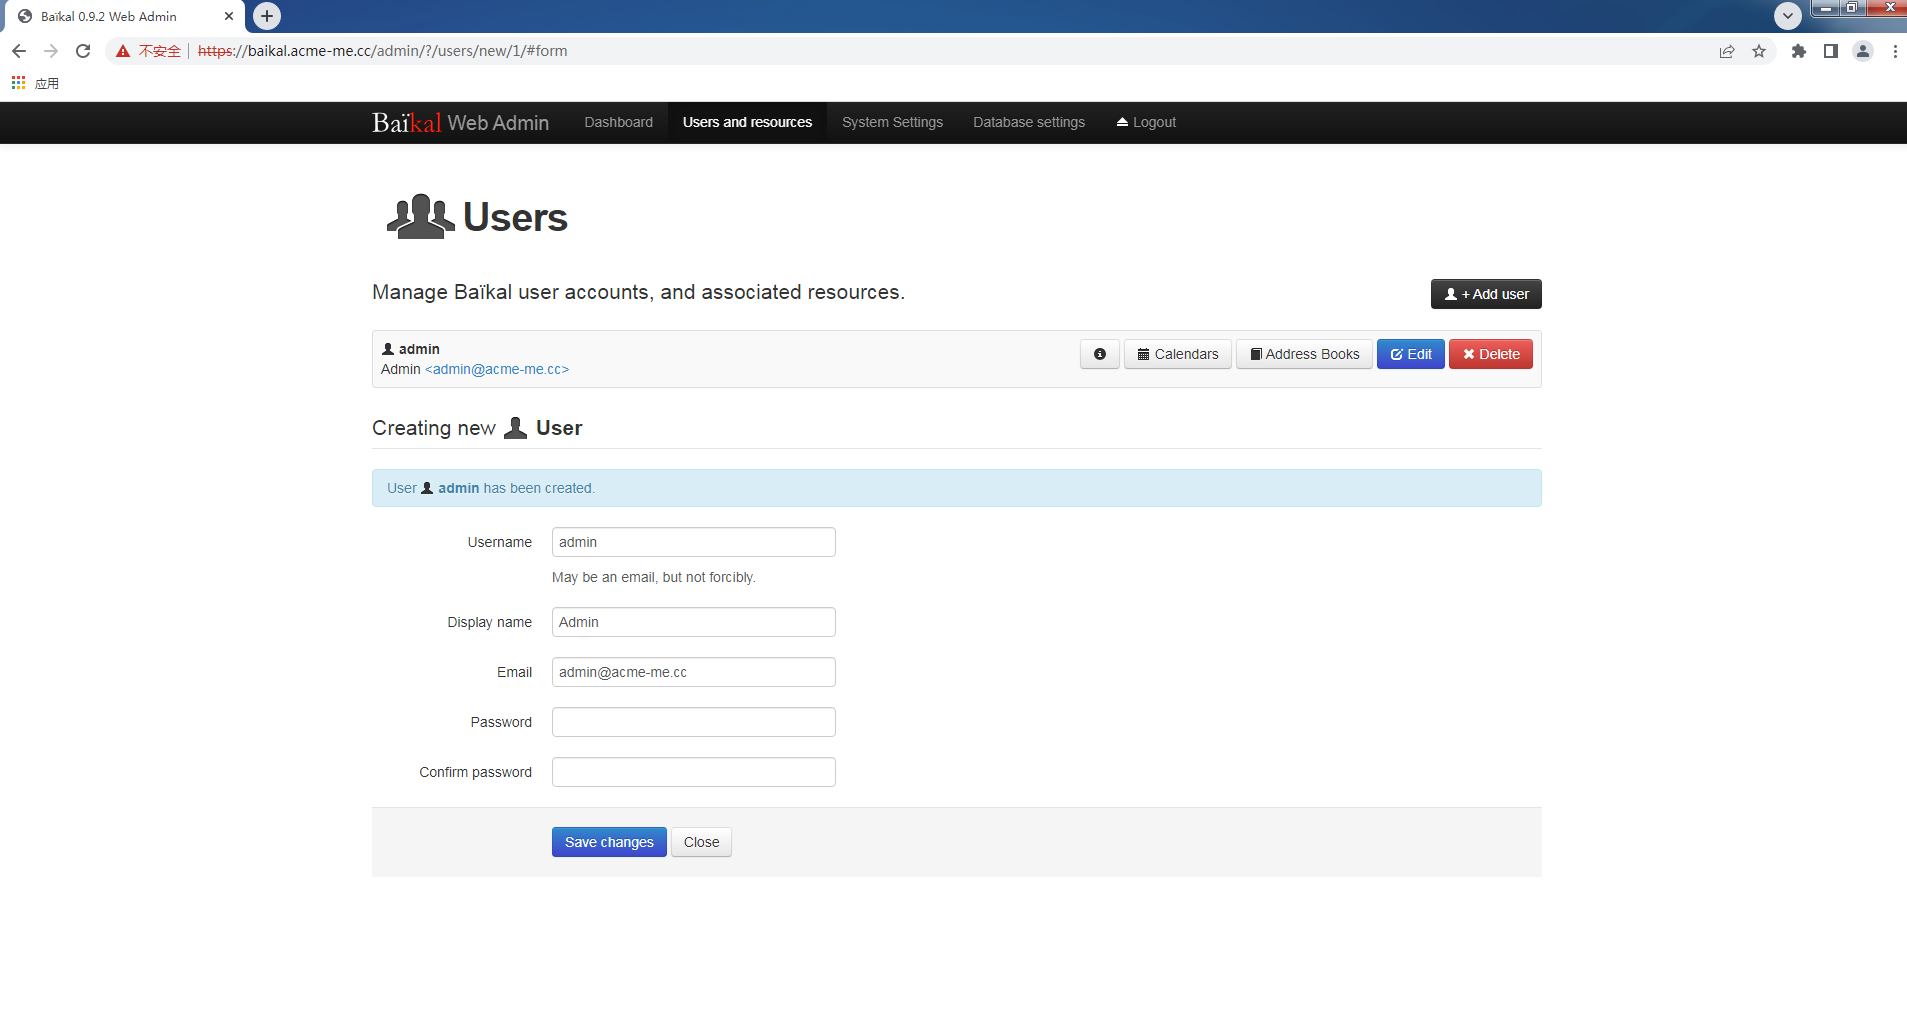This screenshot has height=1032, width=1907.
Task: Click the insecure connection warning icon
Action: click(x=123, y=51)
